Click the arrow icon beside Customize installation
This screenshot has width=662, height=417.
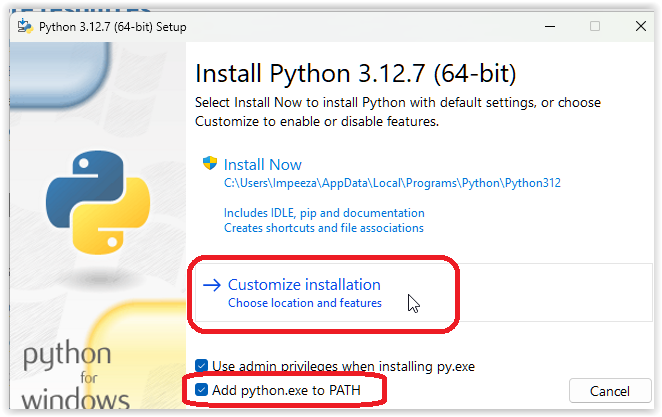pos(212,285)
